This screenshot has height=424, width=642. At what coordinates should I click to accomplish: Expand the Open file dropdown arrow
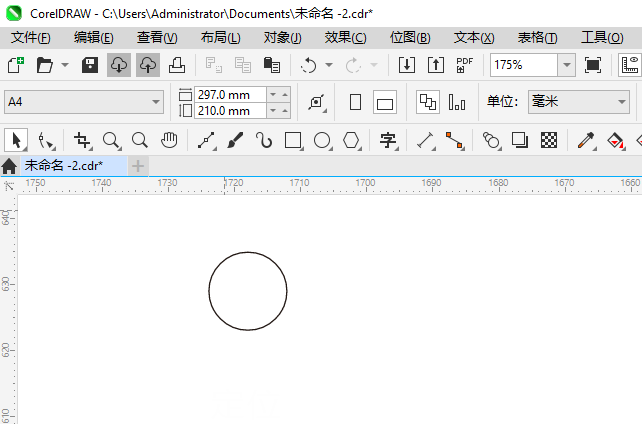(65, 65)
